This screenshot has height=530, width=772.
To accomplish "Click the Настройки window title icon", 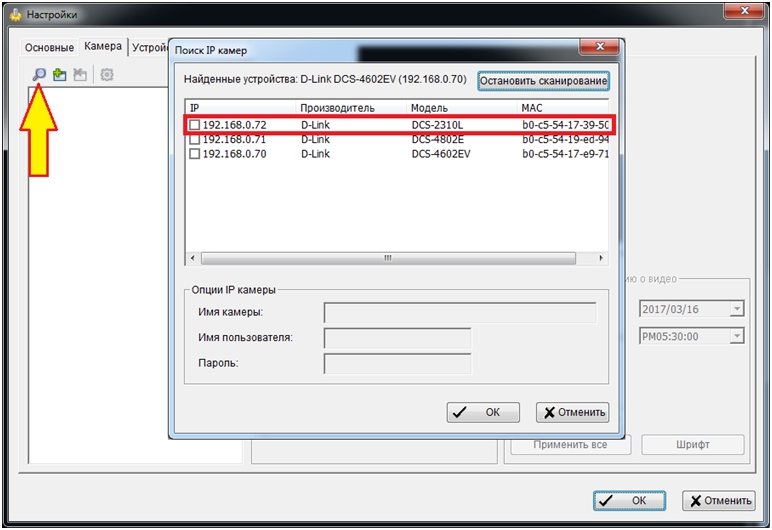I will coord(14,15).
